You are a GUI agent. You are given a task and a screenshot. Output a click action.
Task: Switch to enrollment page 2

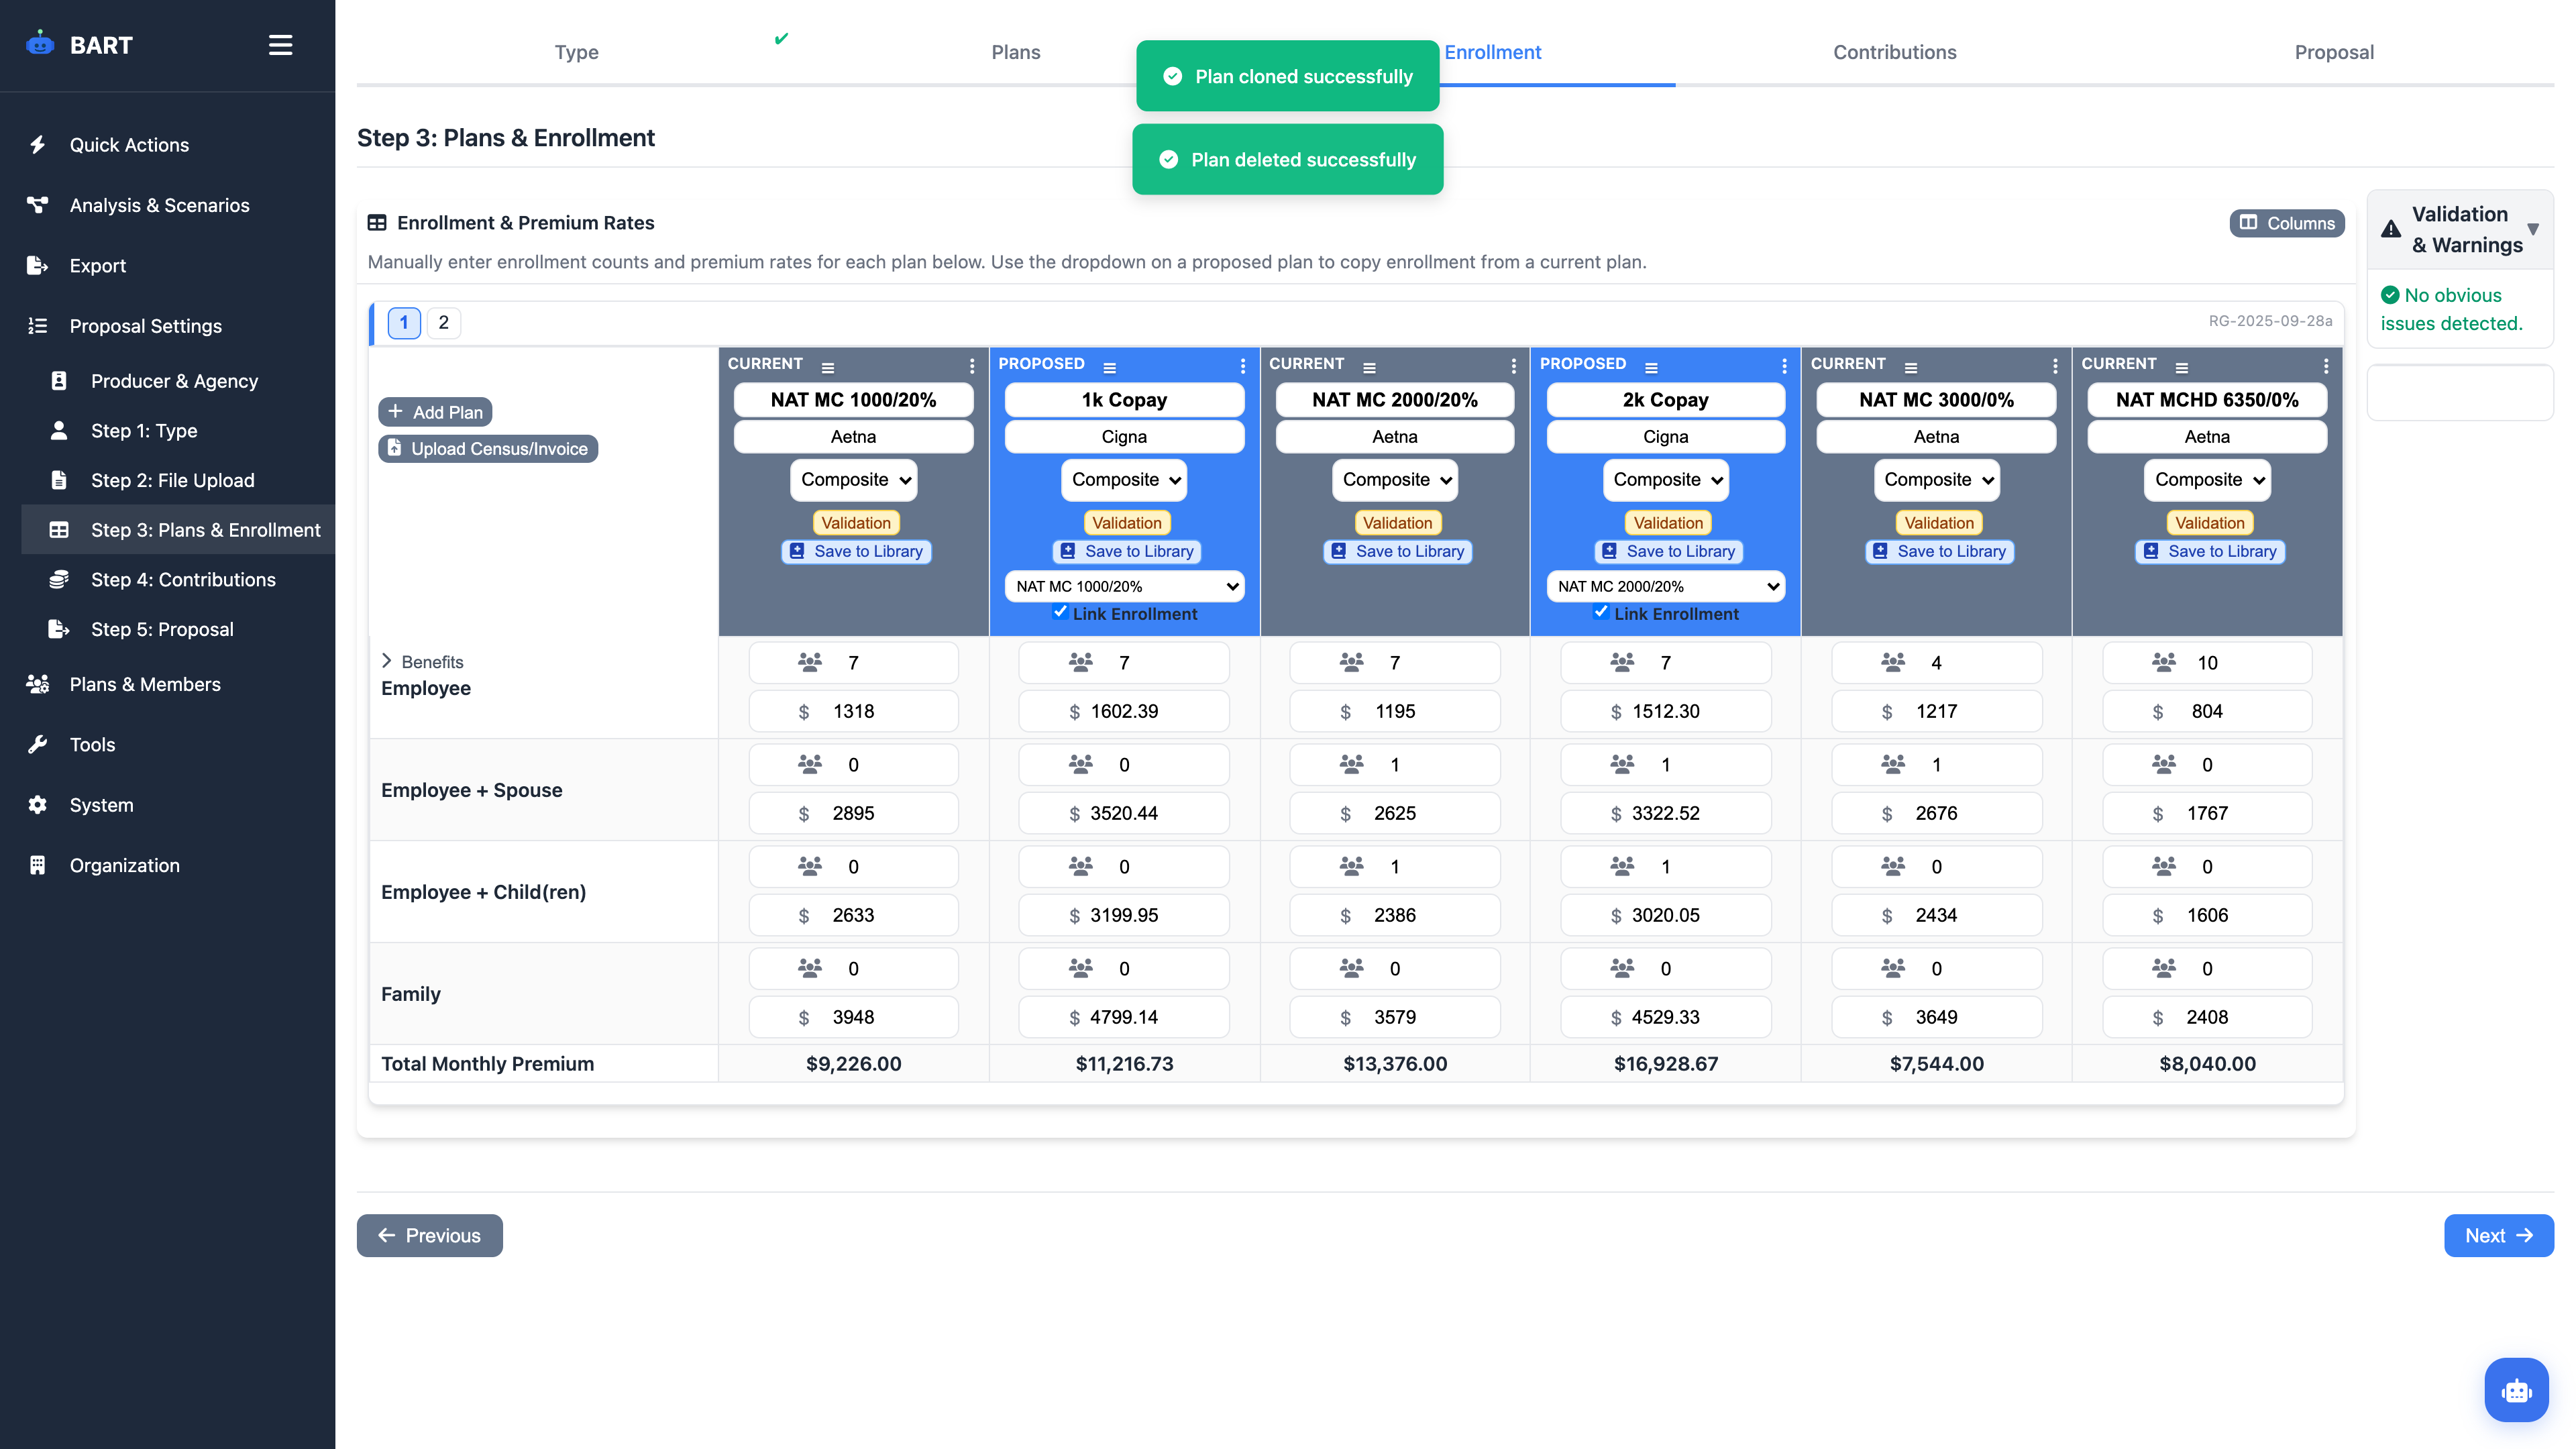pyautogui.click(x=443, y=322)
